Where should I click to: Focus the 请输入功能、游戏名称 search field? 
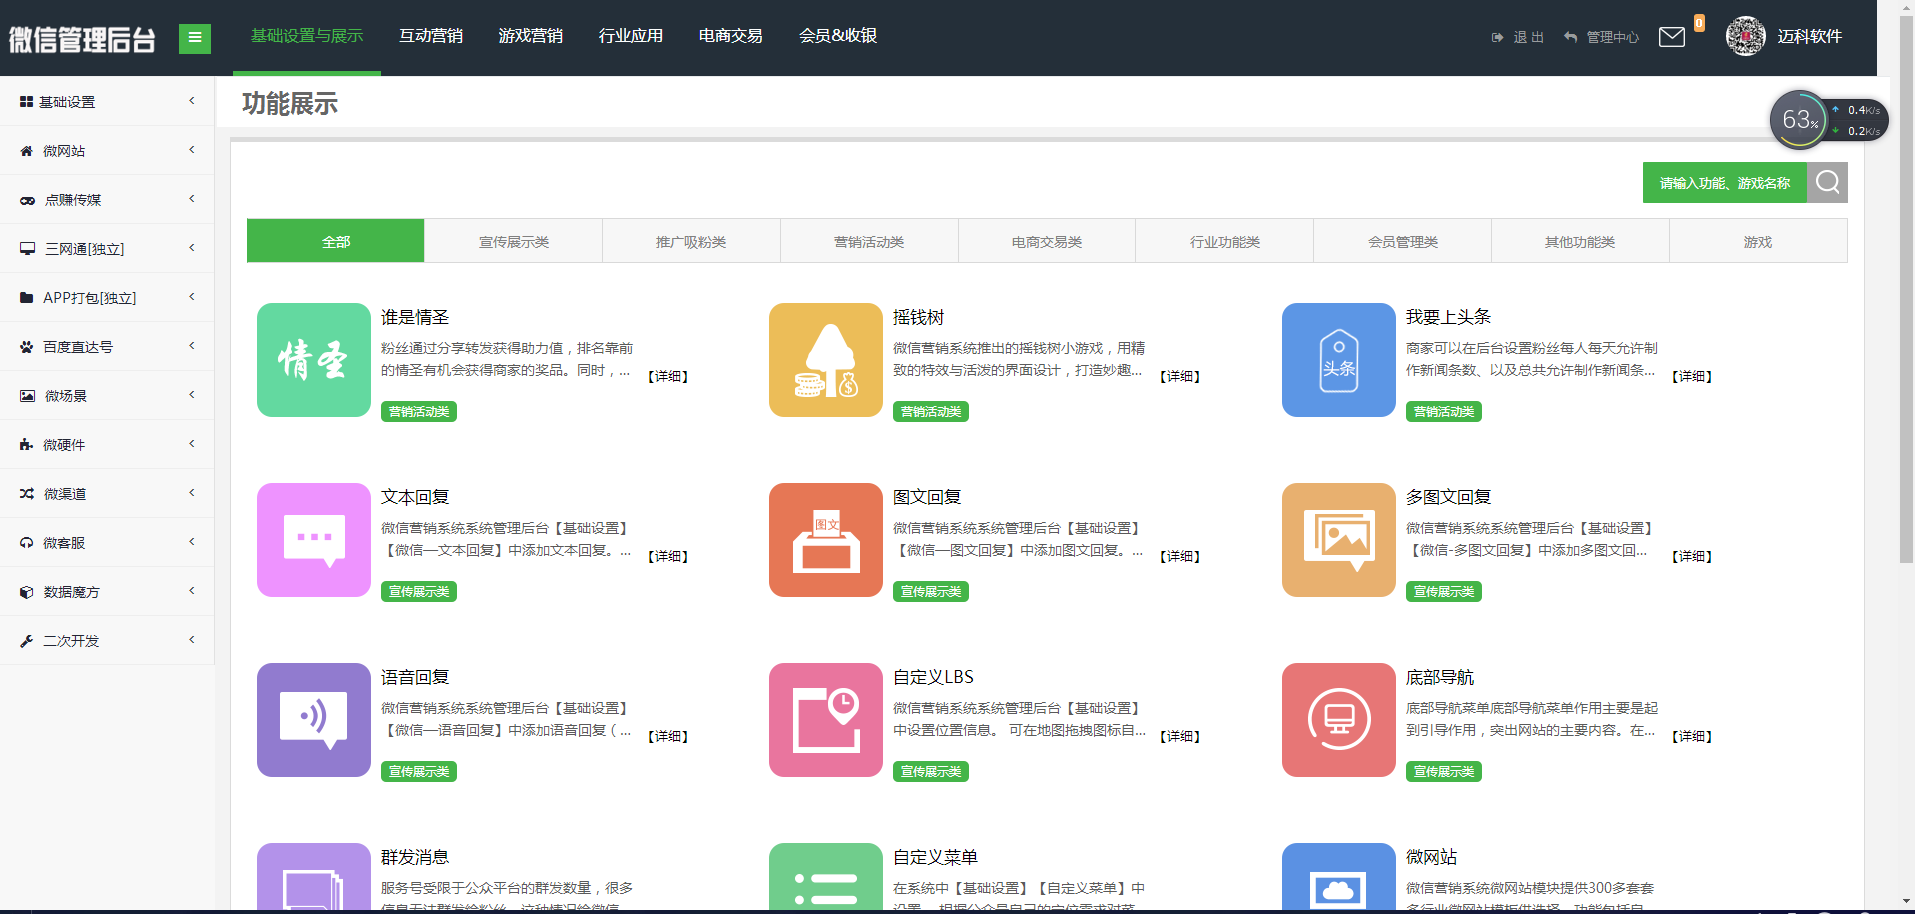pyautogui.click(x=1725, y=182)
